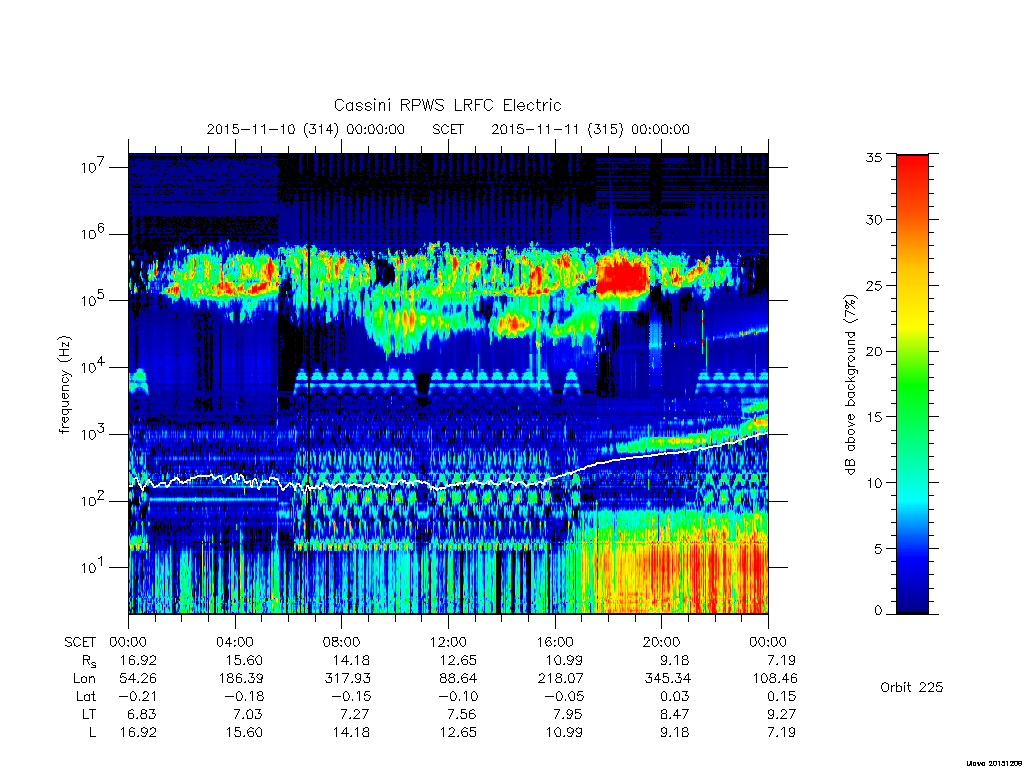Click the color bar value '35'

pyautogui.click(x=873, y=157)
